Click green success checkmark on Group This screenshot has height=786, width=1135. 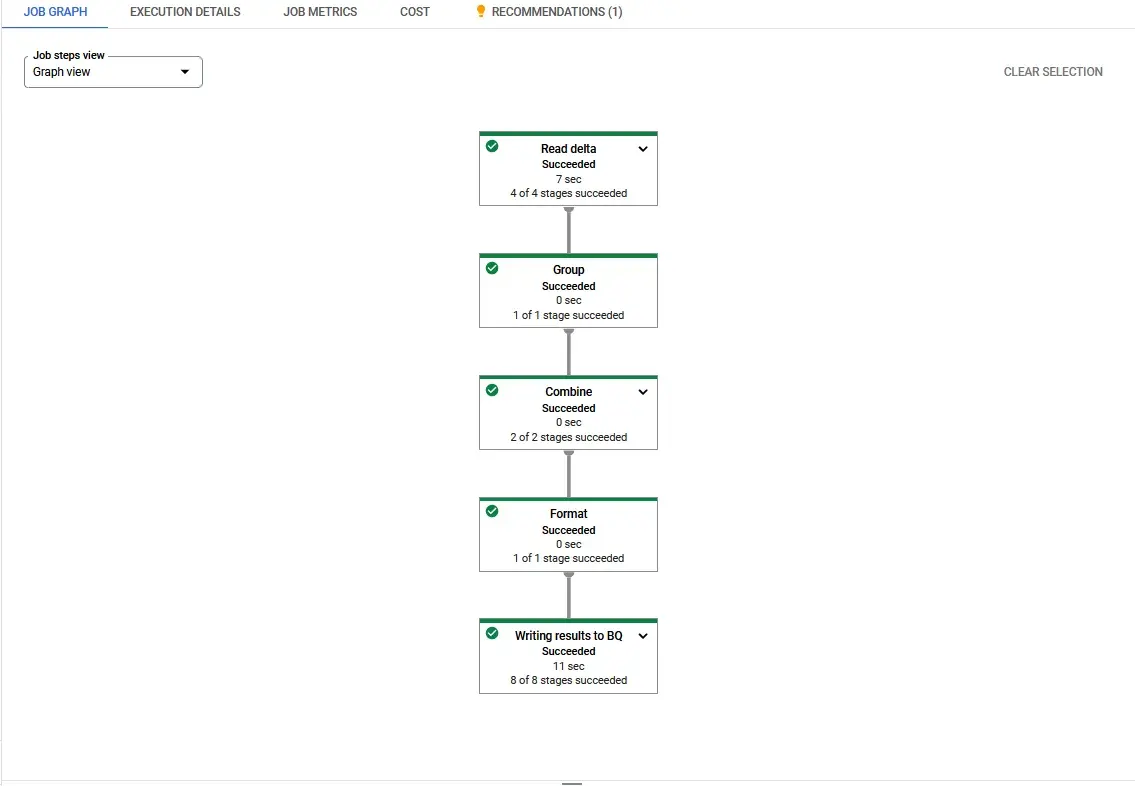coord(492,269)
